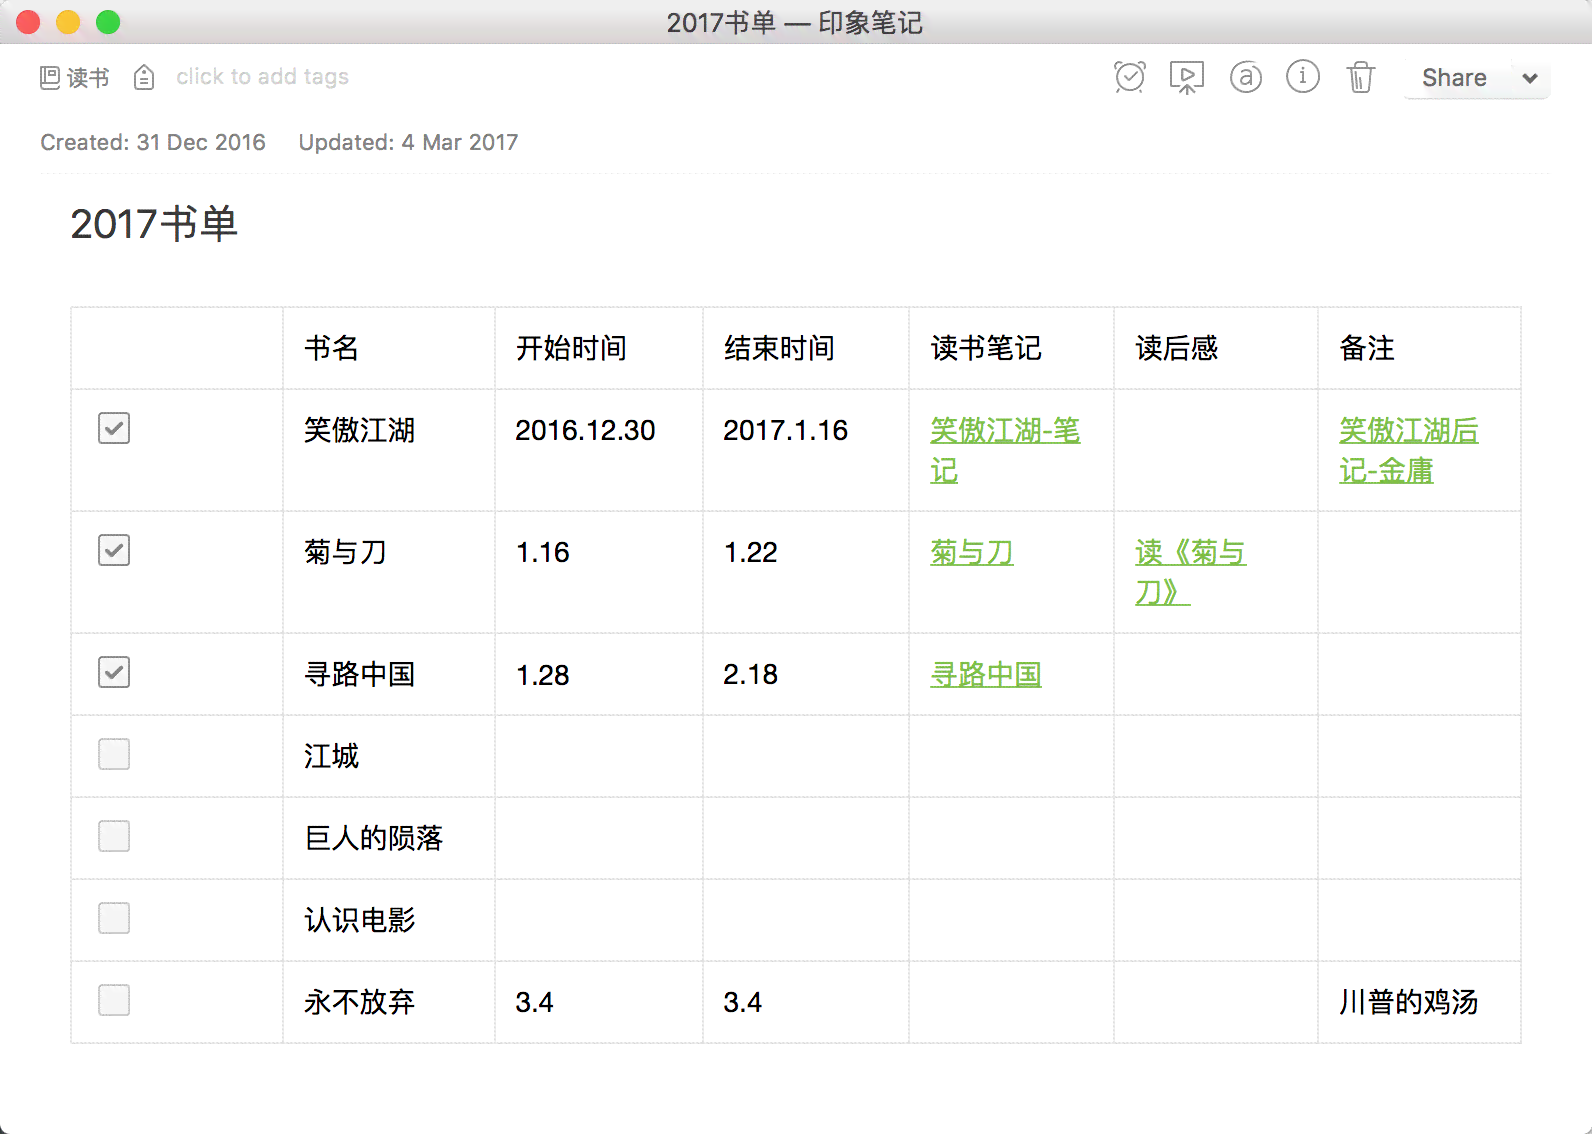Image resolution: width=1592 pixels, height=1134 pixels.
Task: Open the 读《菊与刀》 link
Action: pyautogui.click(x=1191, y=572)
